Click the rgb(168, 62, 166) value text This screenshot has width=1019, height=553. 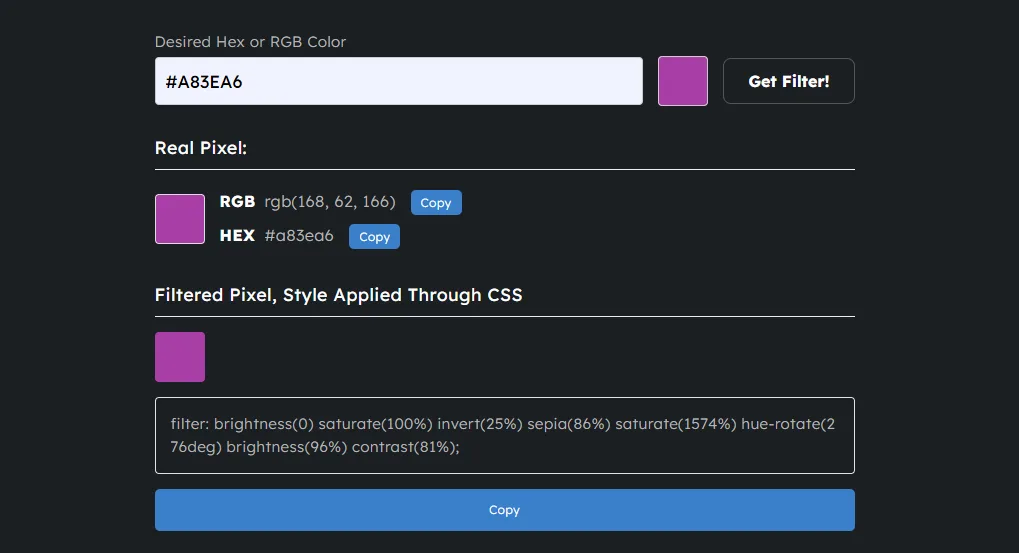329,202
